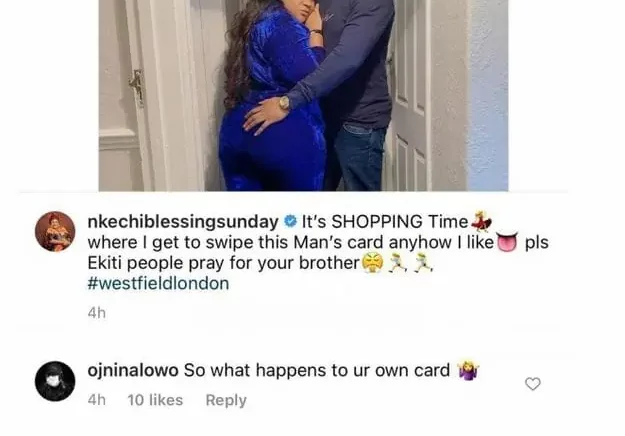Click the tongue-out mouth emoji in caption
The width and height of the screenshot is (625, 436).
pyautogui.click(x=507, y=242)
